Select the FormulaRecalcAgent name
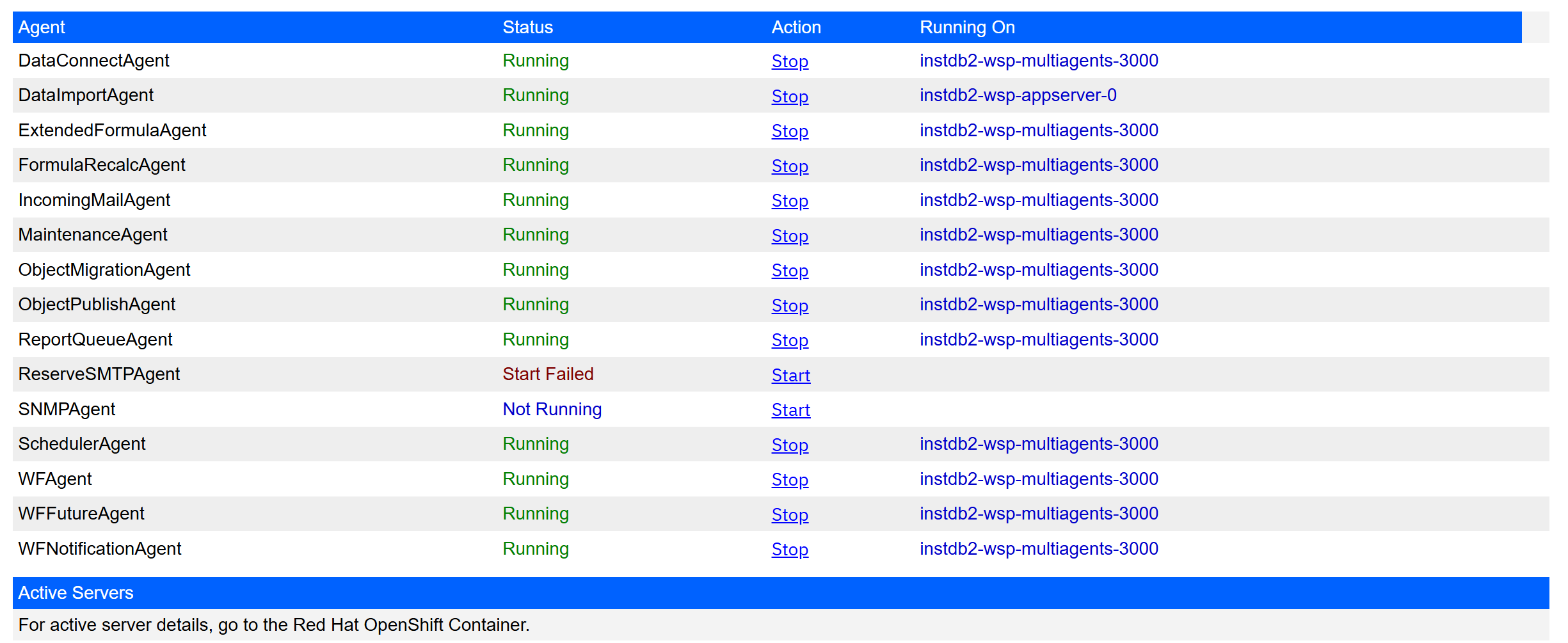 point(102,165)
